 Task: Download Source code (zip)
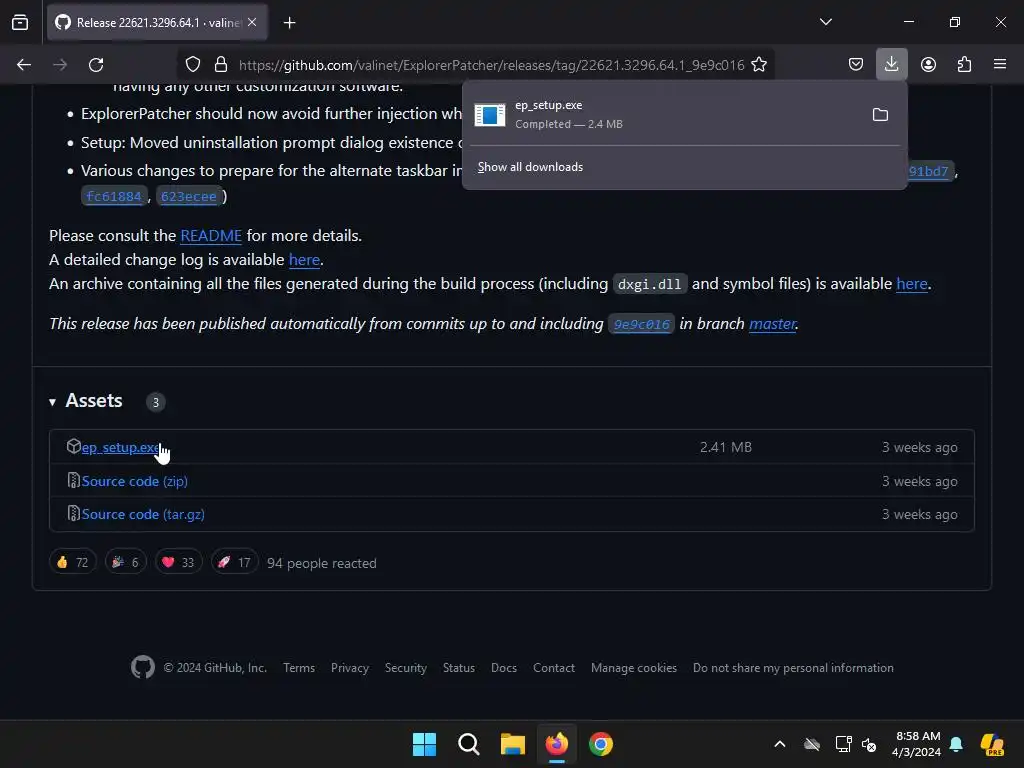[135, 481]
